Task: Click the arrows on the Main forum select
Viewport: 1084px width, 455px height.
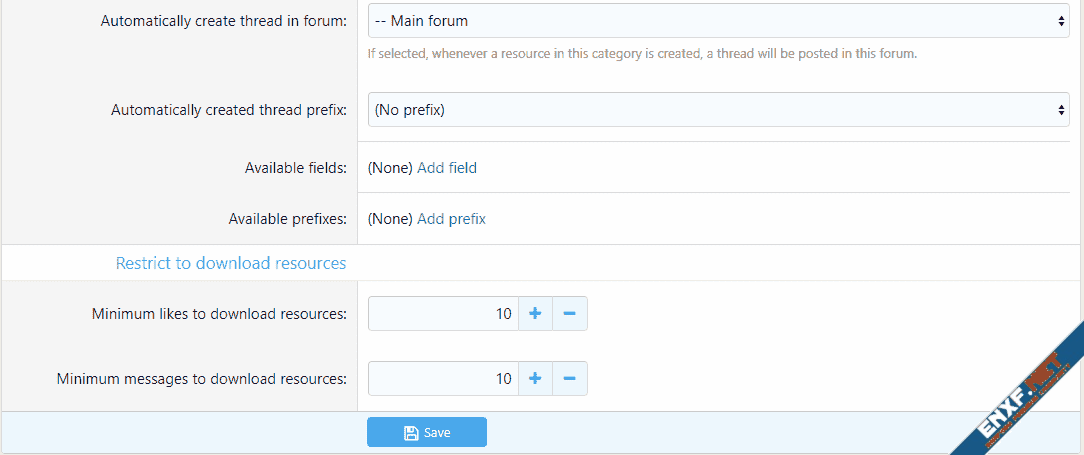Action: tap(1061, 21)
